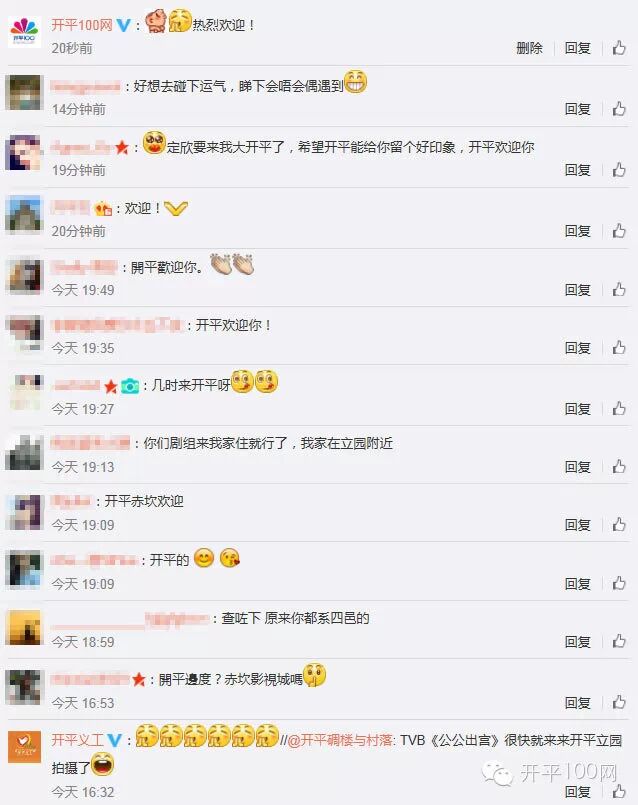This screenshot has height=805, width=638.
Task: Delete the 开平100网 comment with 删除
Action: pos(529,48)
